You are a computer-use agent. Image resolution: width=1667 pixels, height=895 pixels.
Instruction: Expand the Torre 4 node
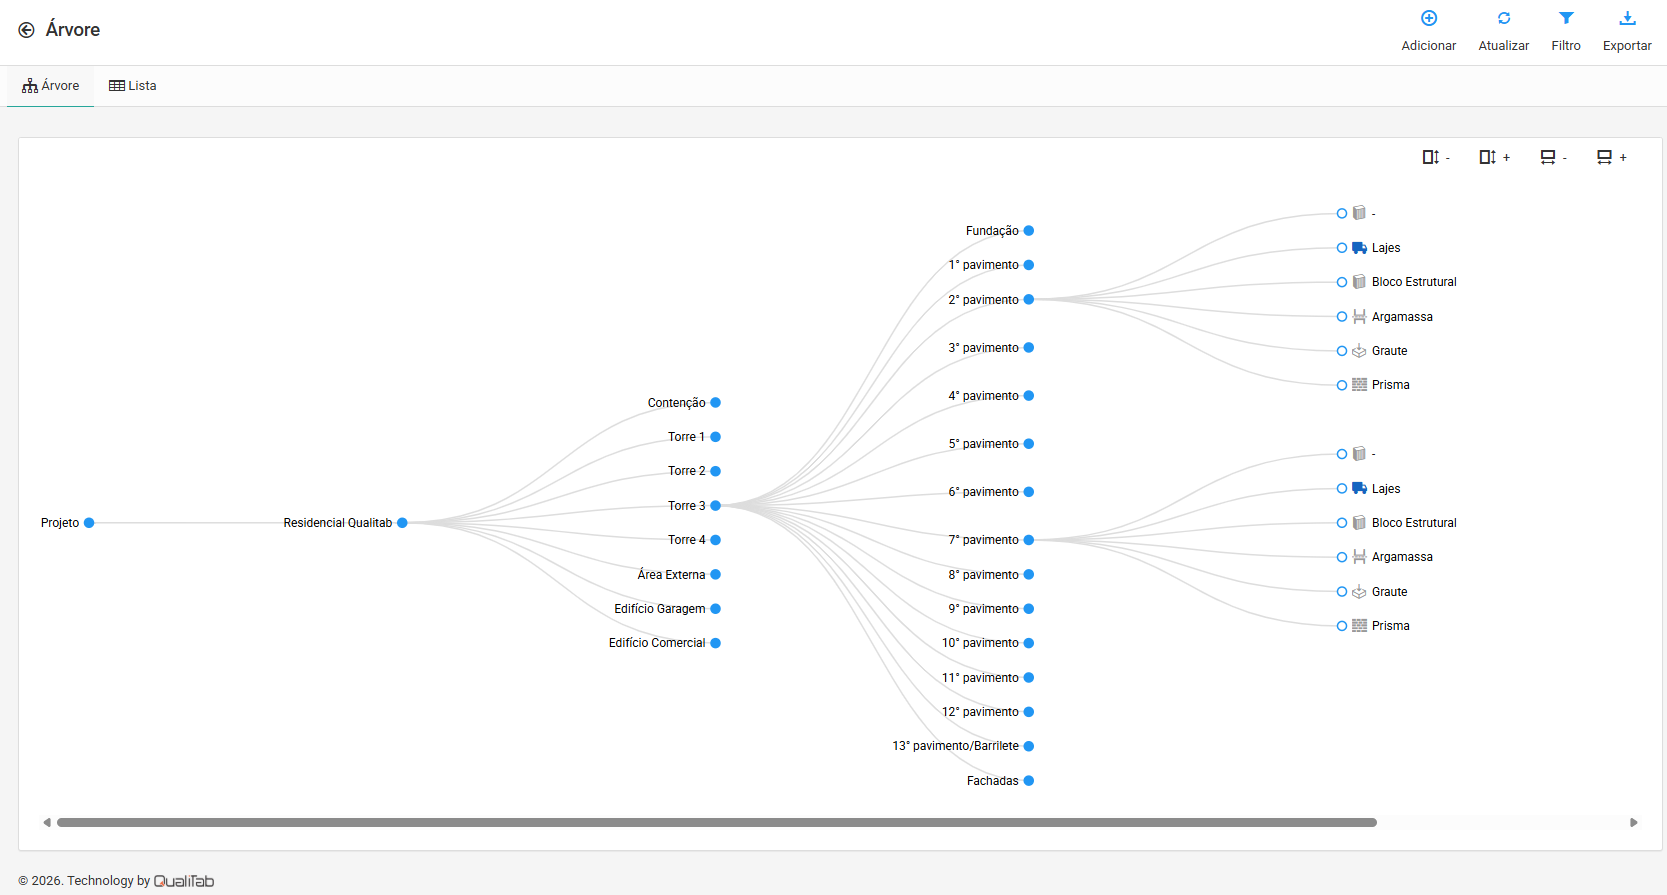pos(716,540)
